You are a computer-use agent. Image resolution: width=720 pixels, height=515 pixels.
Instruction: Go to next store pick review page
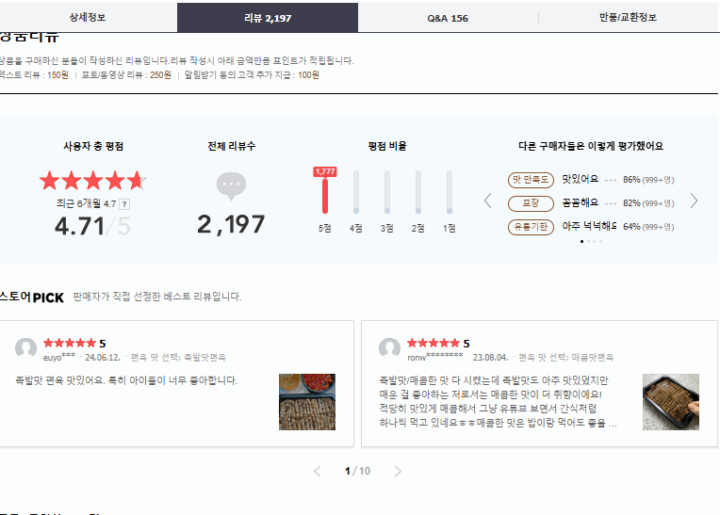398,471
